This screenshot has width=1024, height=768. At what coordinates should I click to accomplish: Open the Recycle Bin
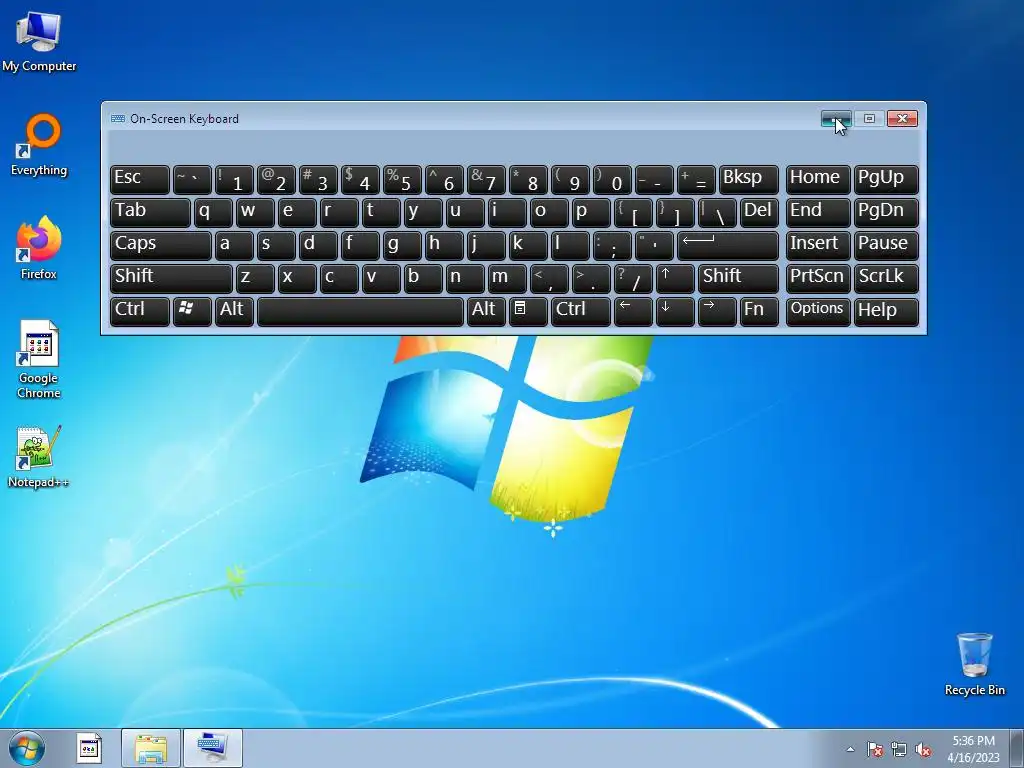(974, 664)
